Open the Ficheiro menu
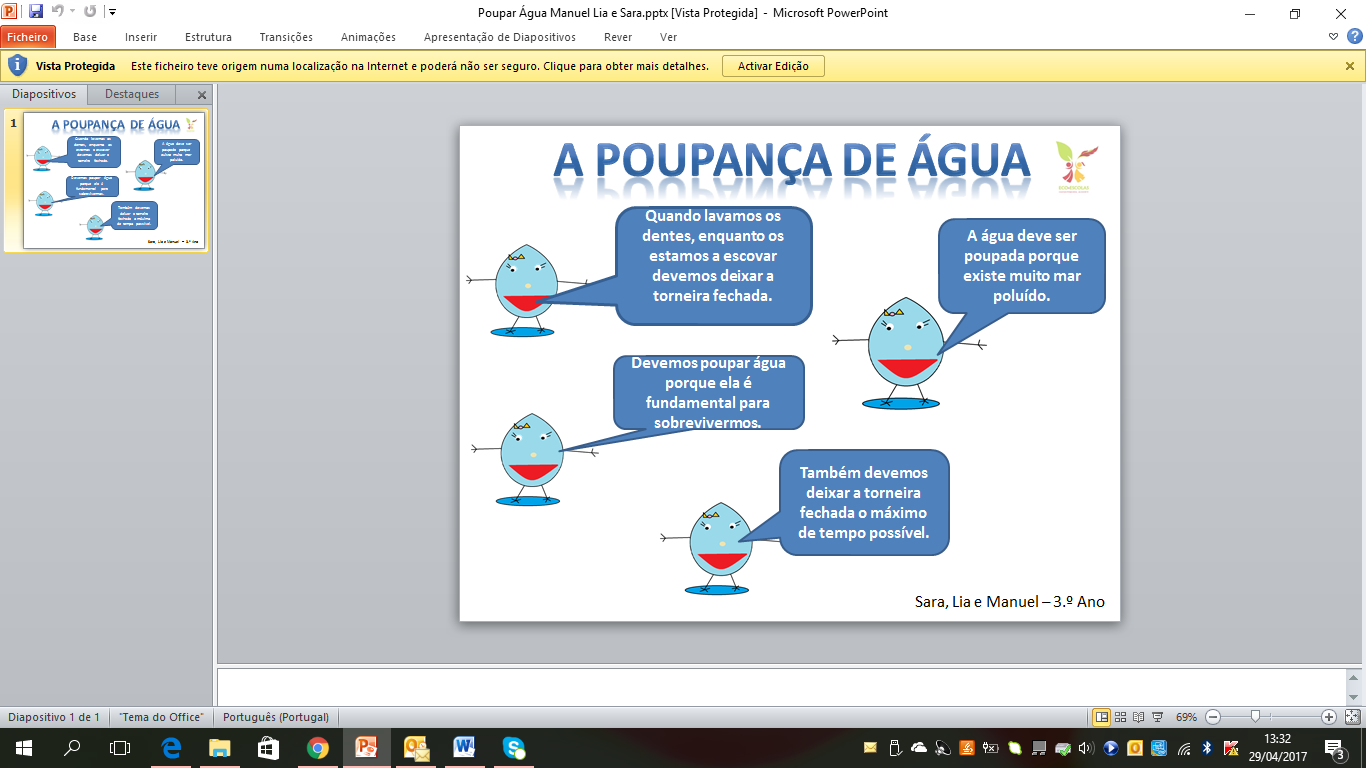1366x768 pixels. click(27, 37)
